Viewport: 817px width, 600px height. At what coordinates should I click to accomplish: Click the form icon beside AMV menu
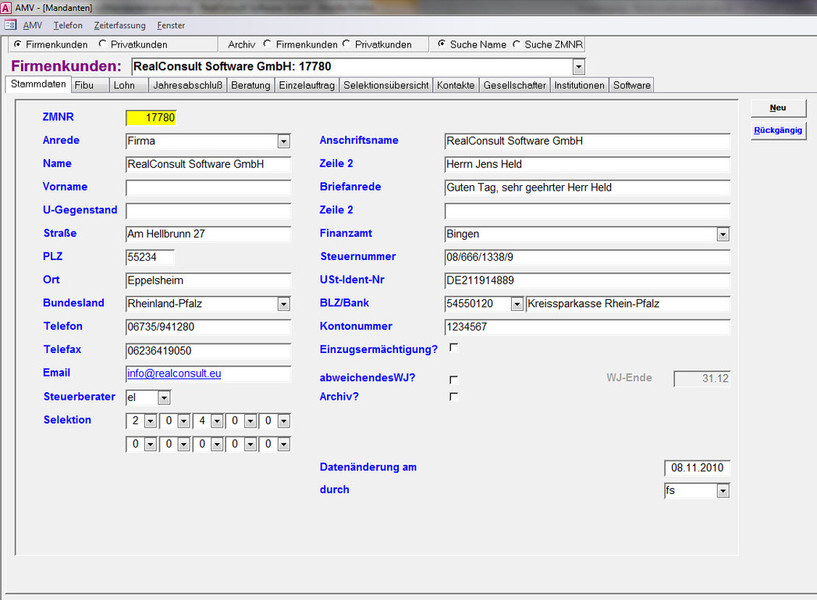coord(10,25)
